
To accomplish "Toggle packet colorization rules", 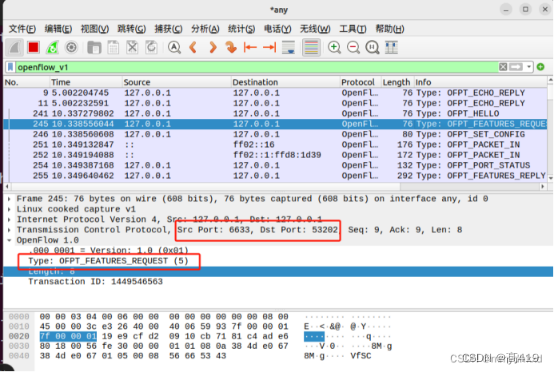I will 311,47.
